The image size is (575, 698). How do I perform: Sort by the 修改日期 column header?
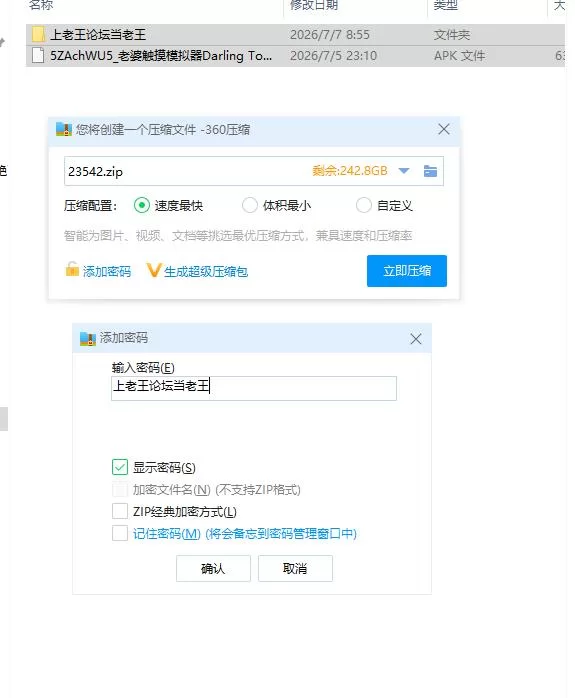point(314,5)
